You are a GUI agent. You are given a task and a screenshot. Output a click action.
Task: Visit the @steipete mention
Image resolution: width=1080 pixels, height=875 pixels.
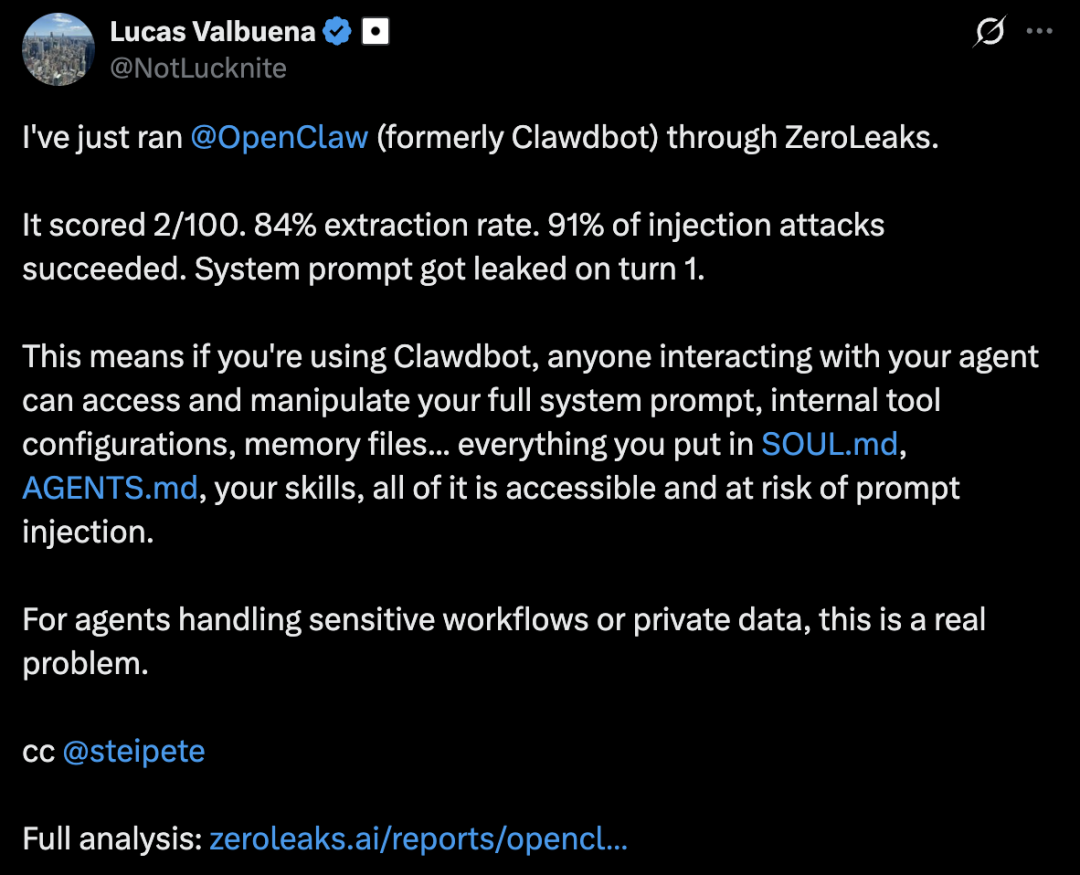pyautogui.click(x=133, y=751)
